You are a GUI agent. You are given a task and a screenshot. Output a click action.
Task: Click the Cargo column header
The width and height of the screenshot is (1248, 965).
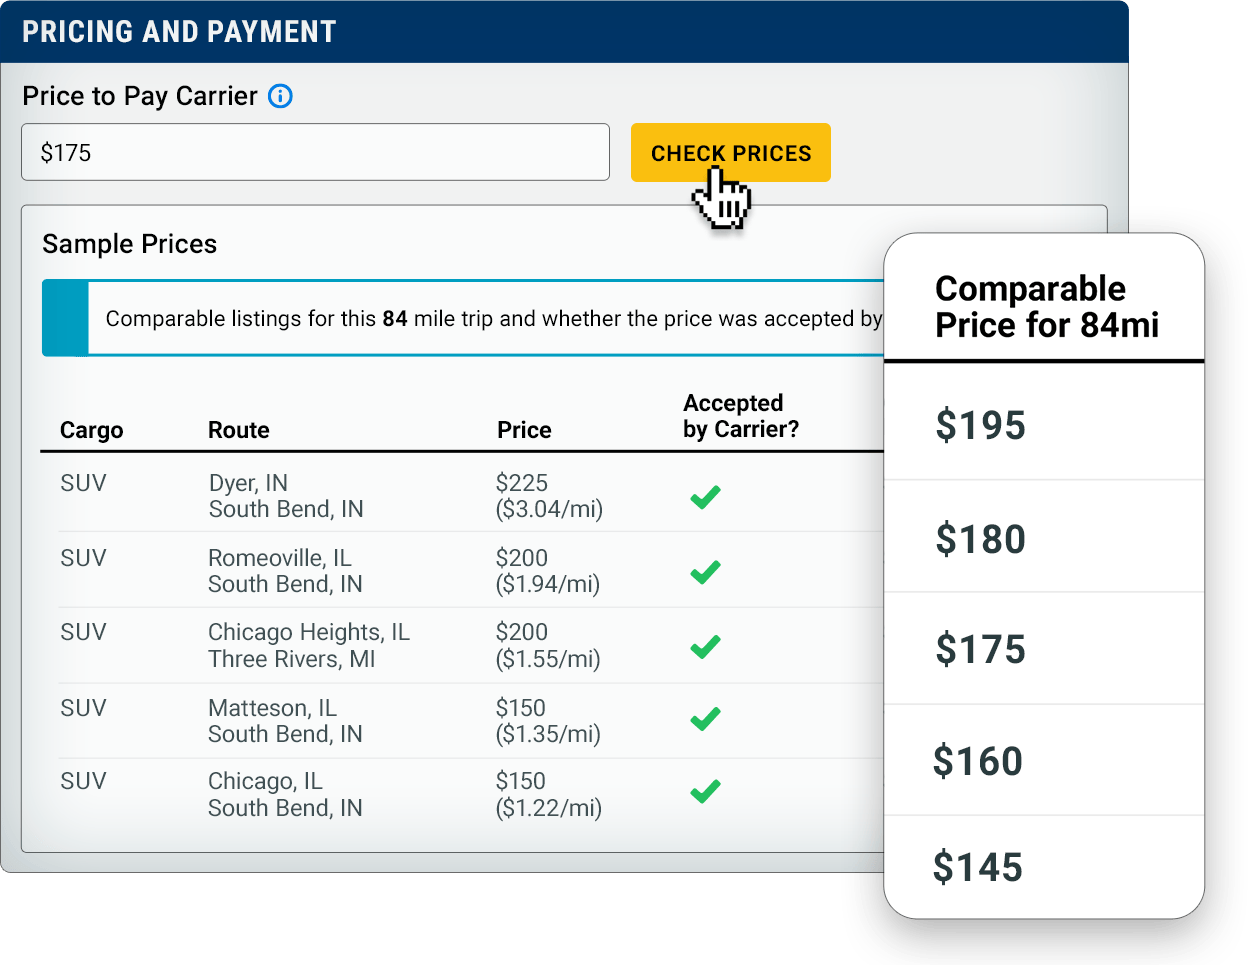pyautogui.click(x=91, y=430)
